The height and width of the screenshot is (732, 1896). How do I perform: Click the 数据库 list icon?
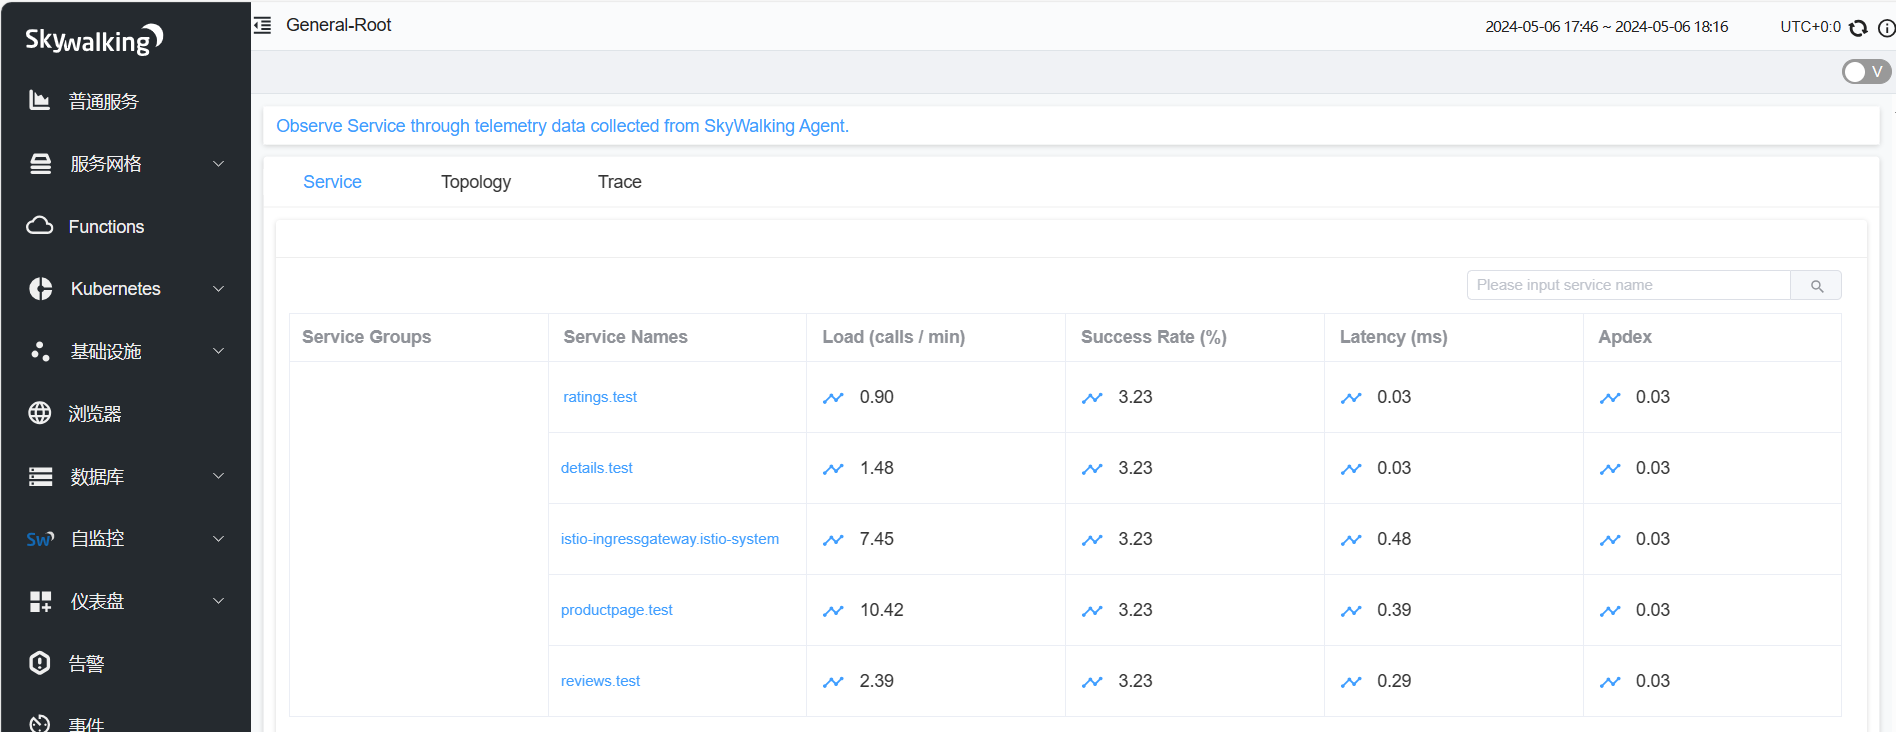tap(40, 476)
